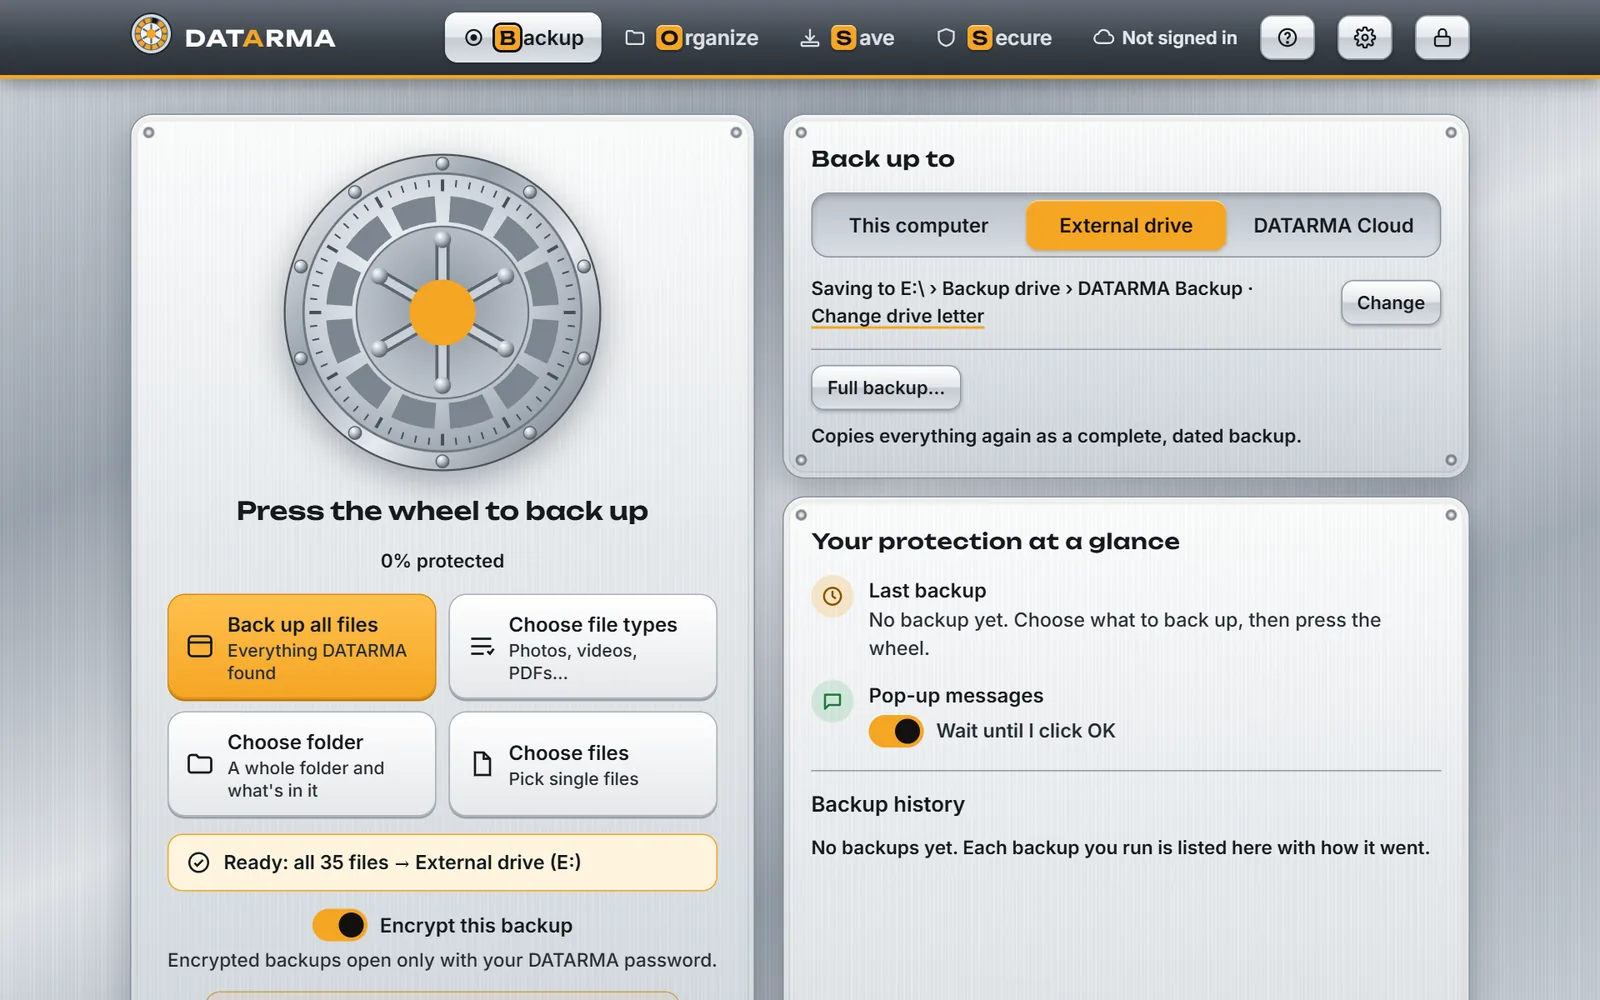Select Back up all files option
Viewport: 1600px width, 1000px height.
coord(302,647)
